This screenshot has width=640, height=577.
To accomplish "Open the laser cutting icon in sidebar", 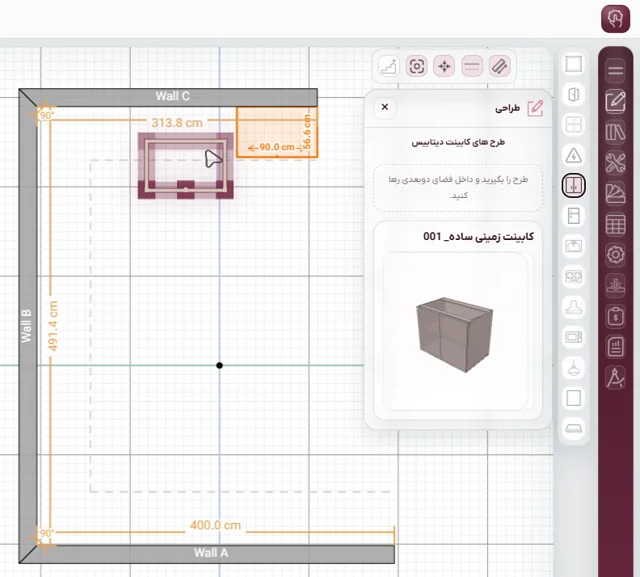I will (615, 286).
